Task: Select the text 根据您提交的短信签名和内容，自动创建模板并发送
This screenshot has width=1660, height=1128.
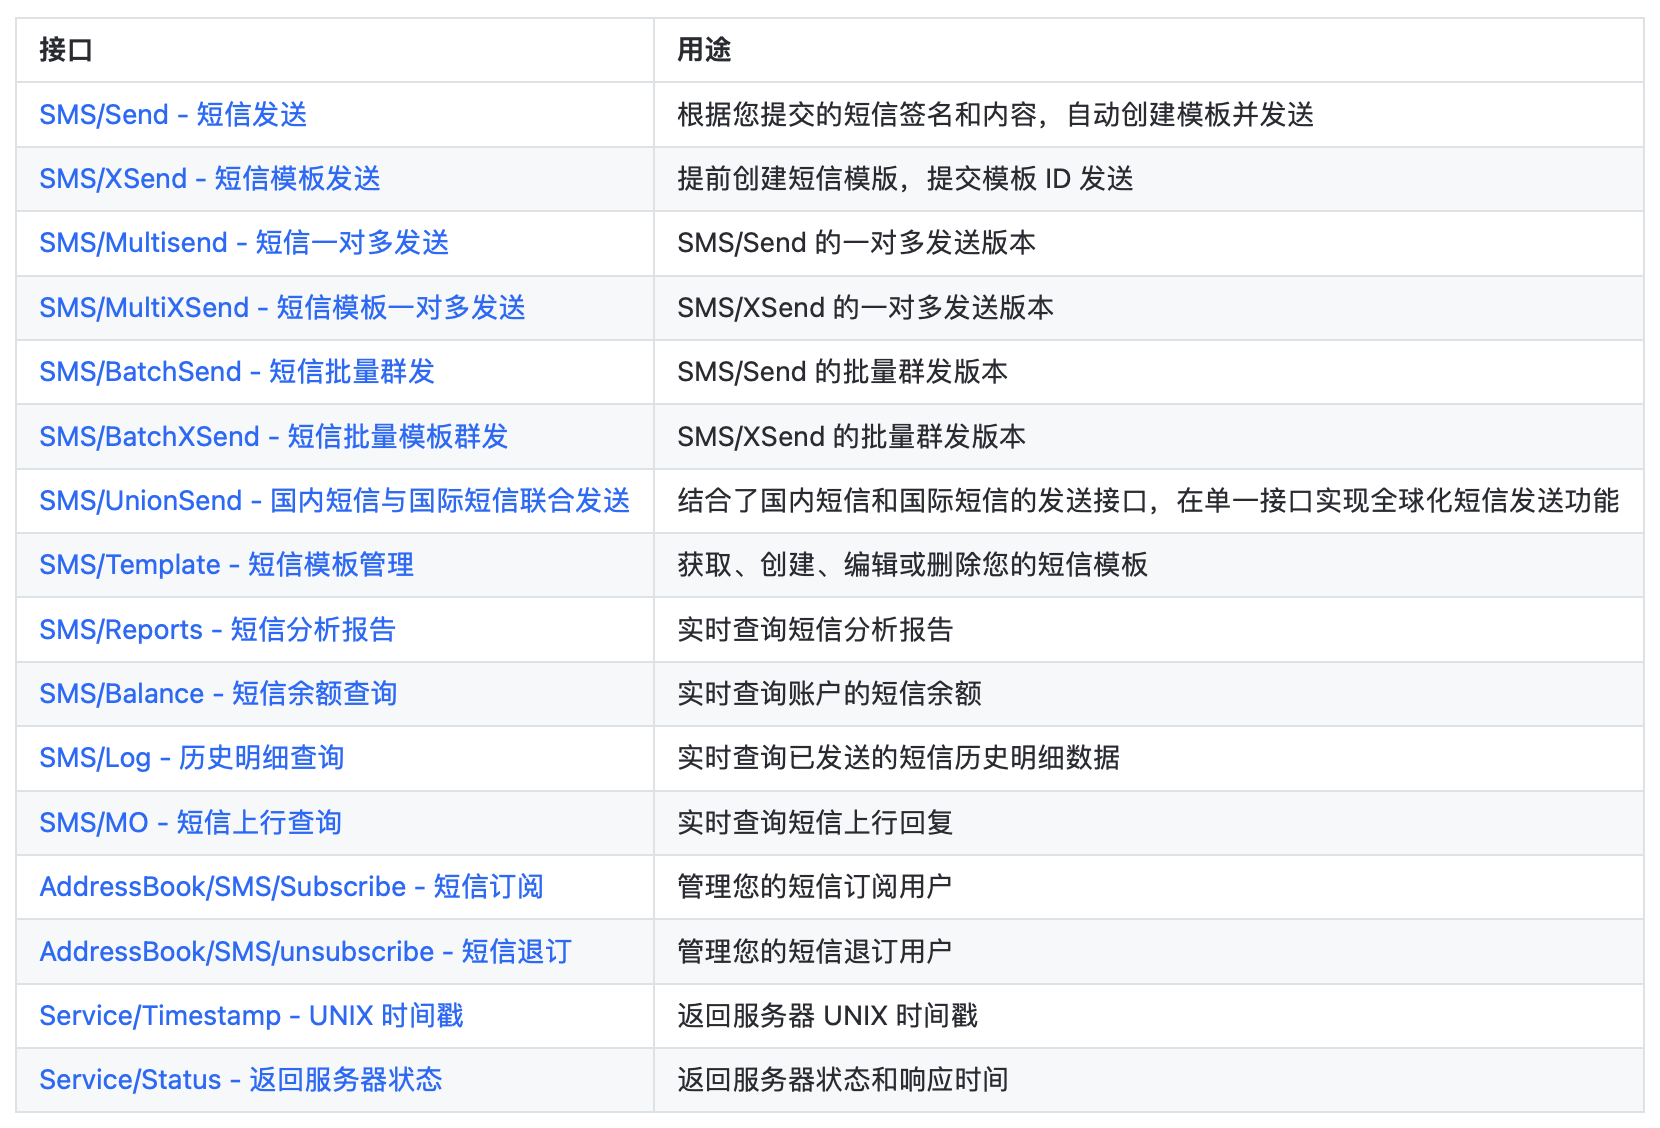Action: [995, 115]
